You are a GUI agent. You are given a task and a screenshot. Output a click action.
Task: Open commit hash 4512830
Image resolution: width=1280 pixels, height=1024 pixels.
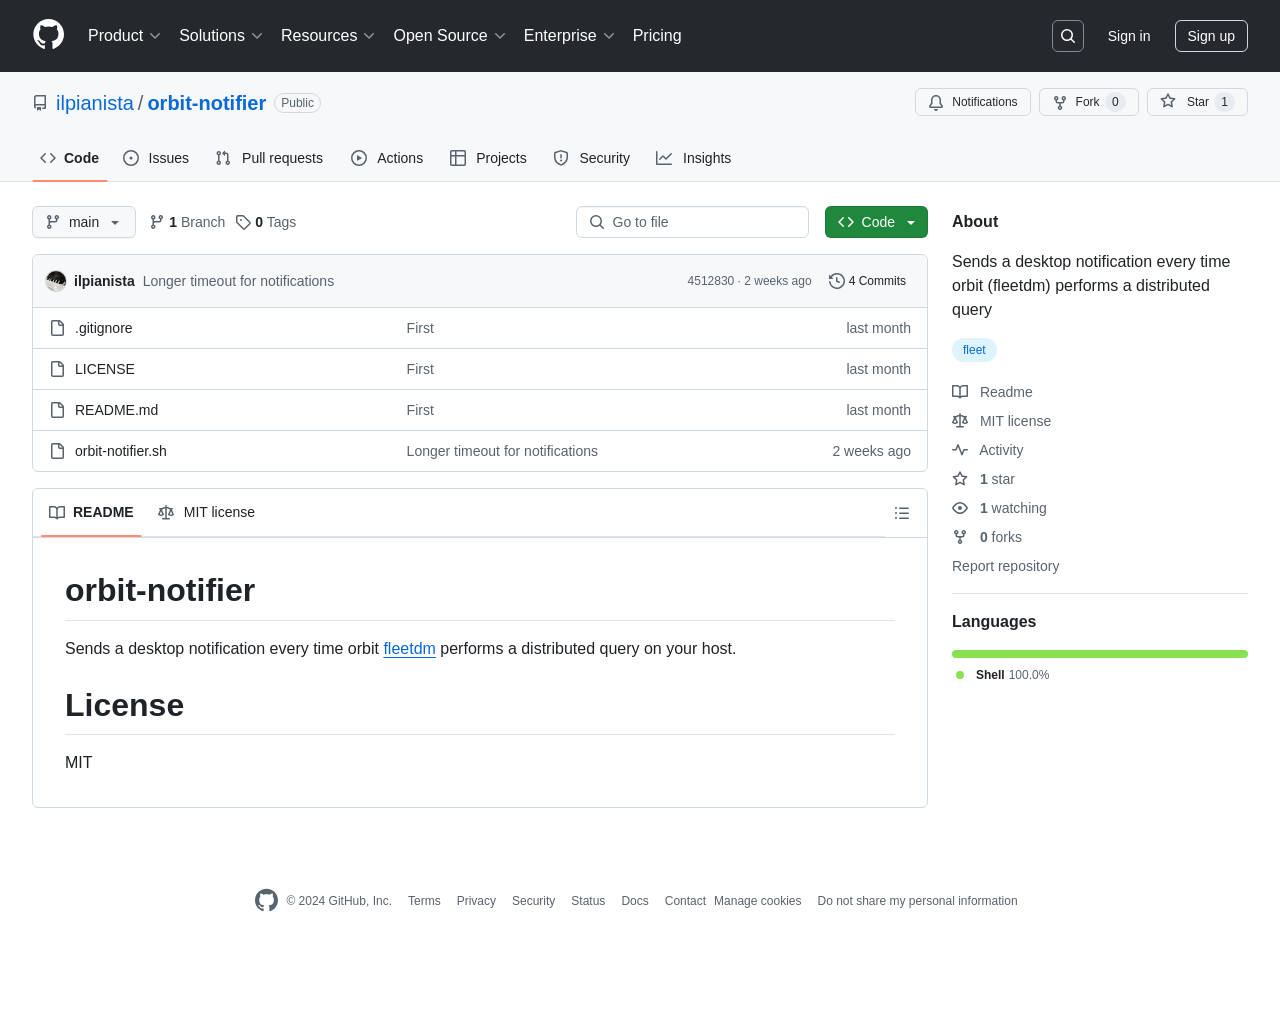pyautogui.click(x=711, y=281)
